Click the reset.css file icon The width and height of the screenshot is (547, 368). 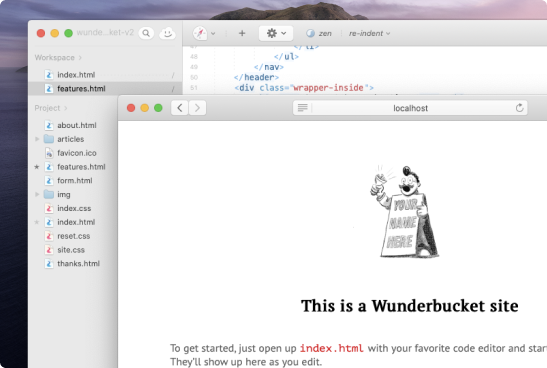[x=49, y=236]
